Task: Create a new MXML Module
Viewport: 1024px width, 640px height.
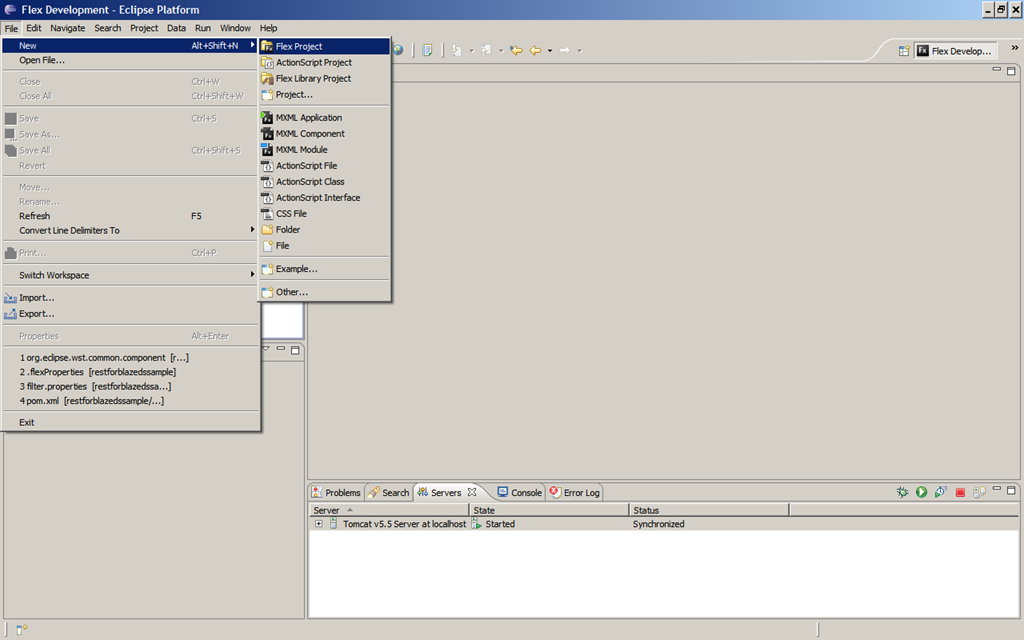Action: pos(325,150)
